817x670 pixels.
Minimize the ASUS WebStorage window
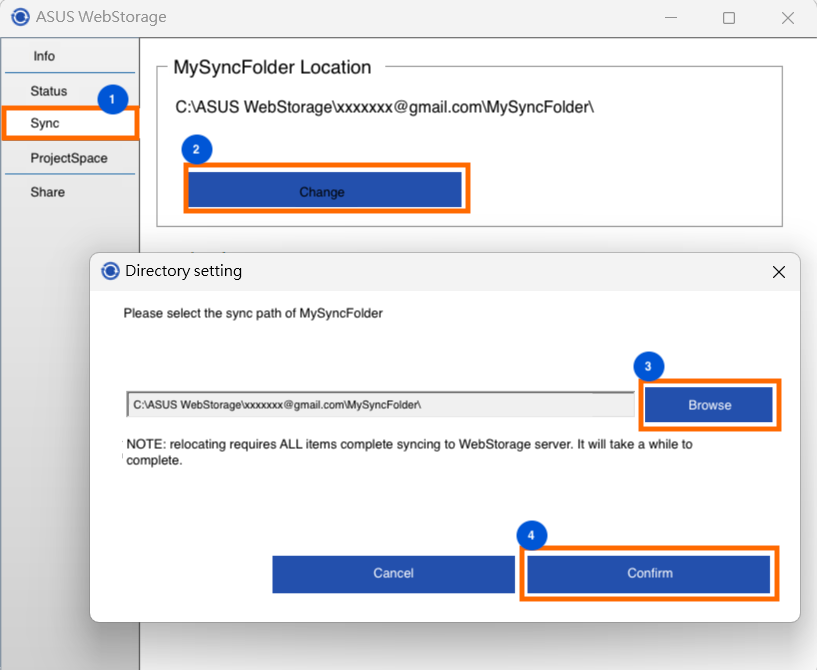pyautogui.click(x=671, y=18)
